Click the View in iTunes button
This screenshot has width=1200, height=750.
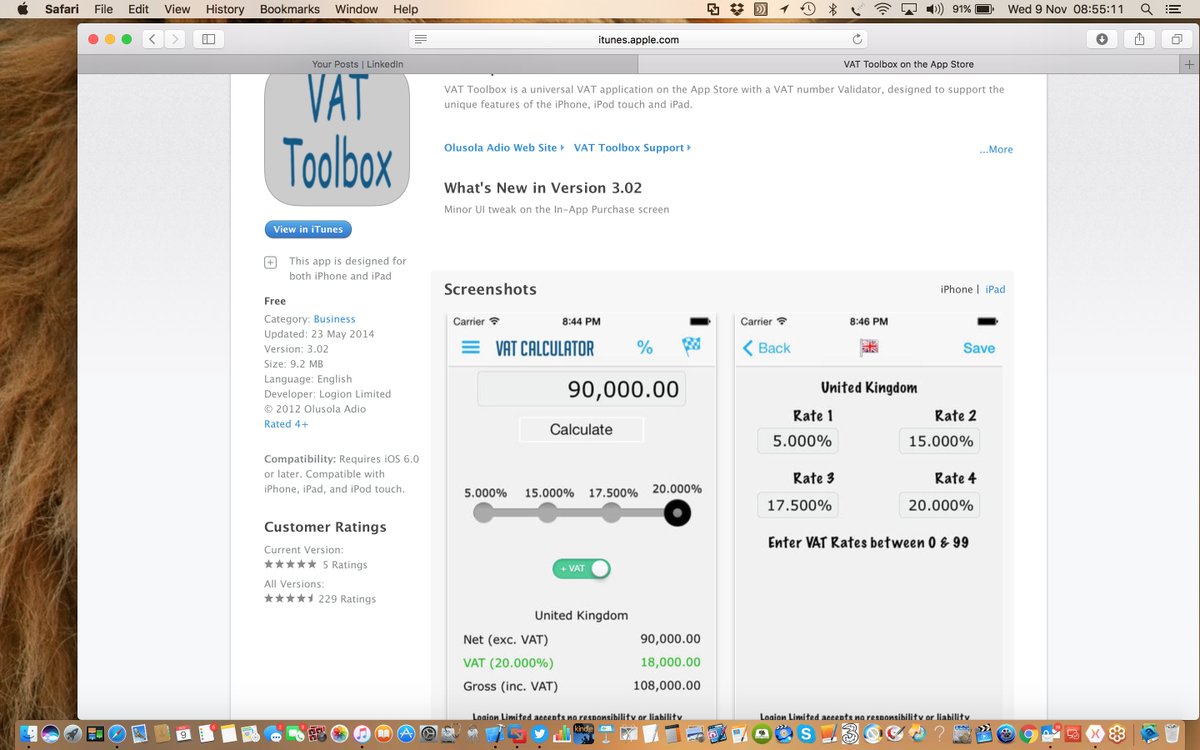[x=308, y=229]
